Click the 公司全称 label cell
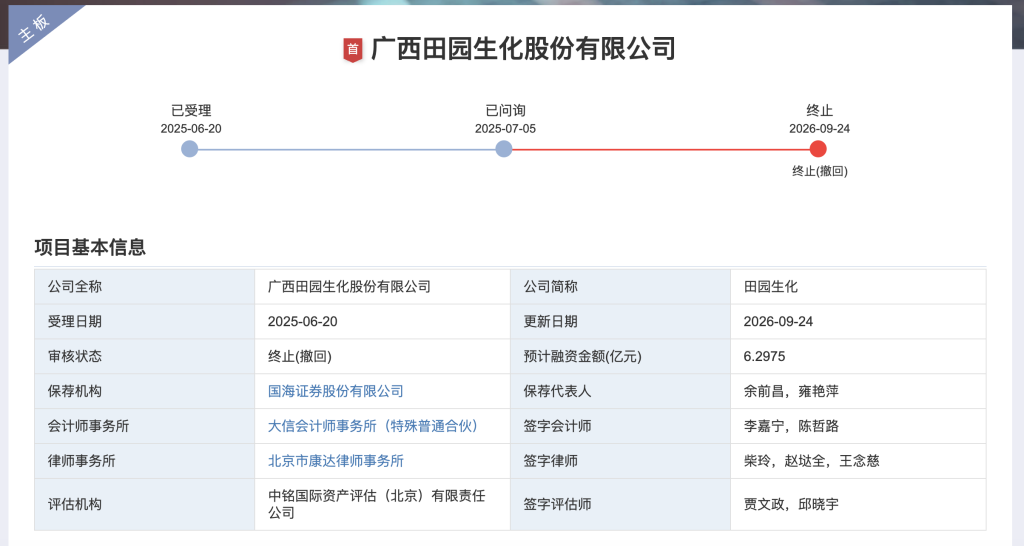Screen dimensions: 1024x546 coord(144,287)
